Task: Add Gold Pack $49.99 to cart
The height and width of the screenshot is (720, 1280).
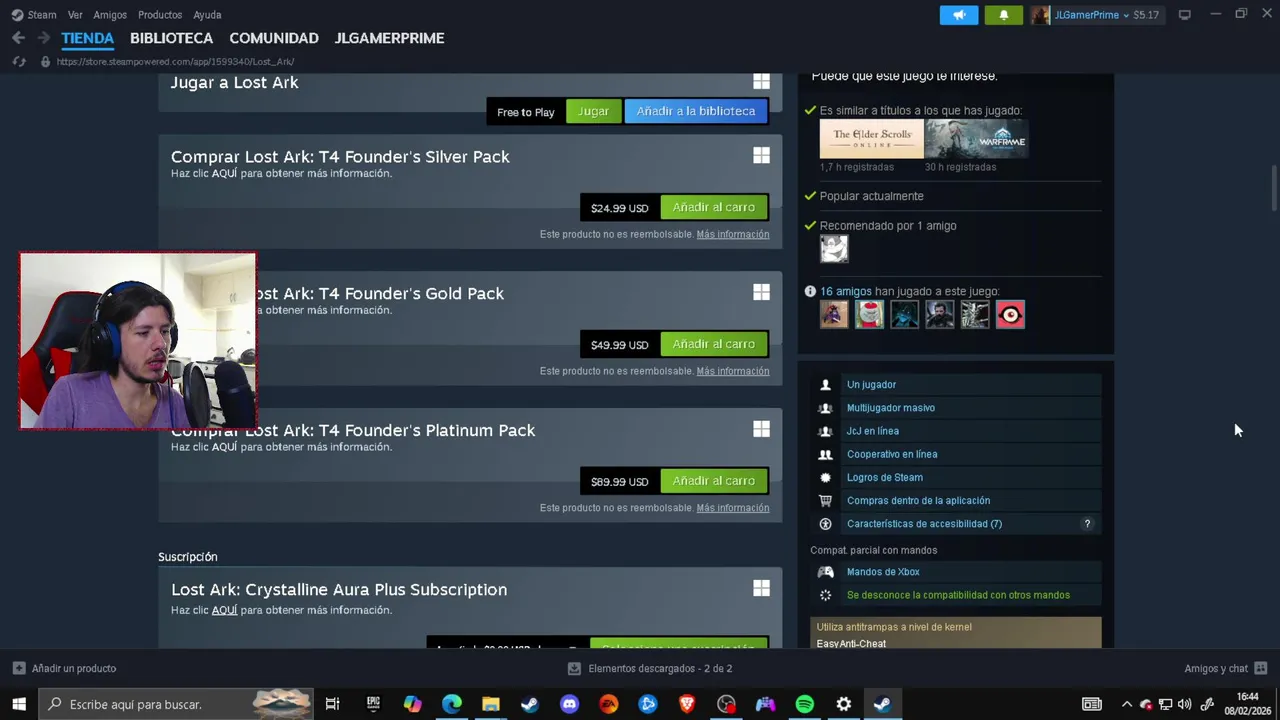Action: 714,344
